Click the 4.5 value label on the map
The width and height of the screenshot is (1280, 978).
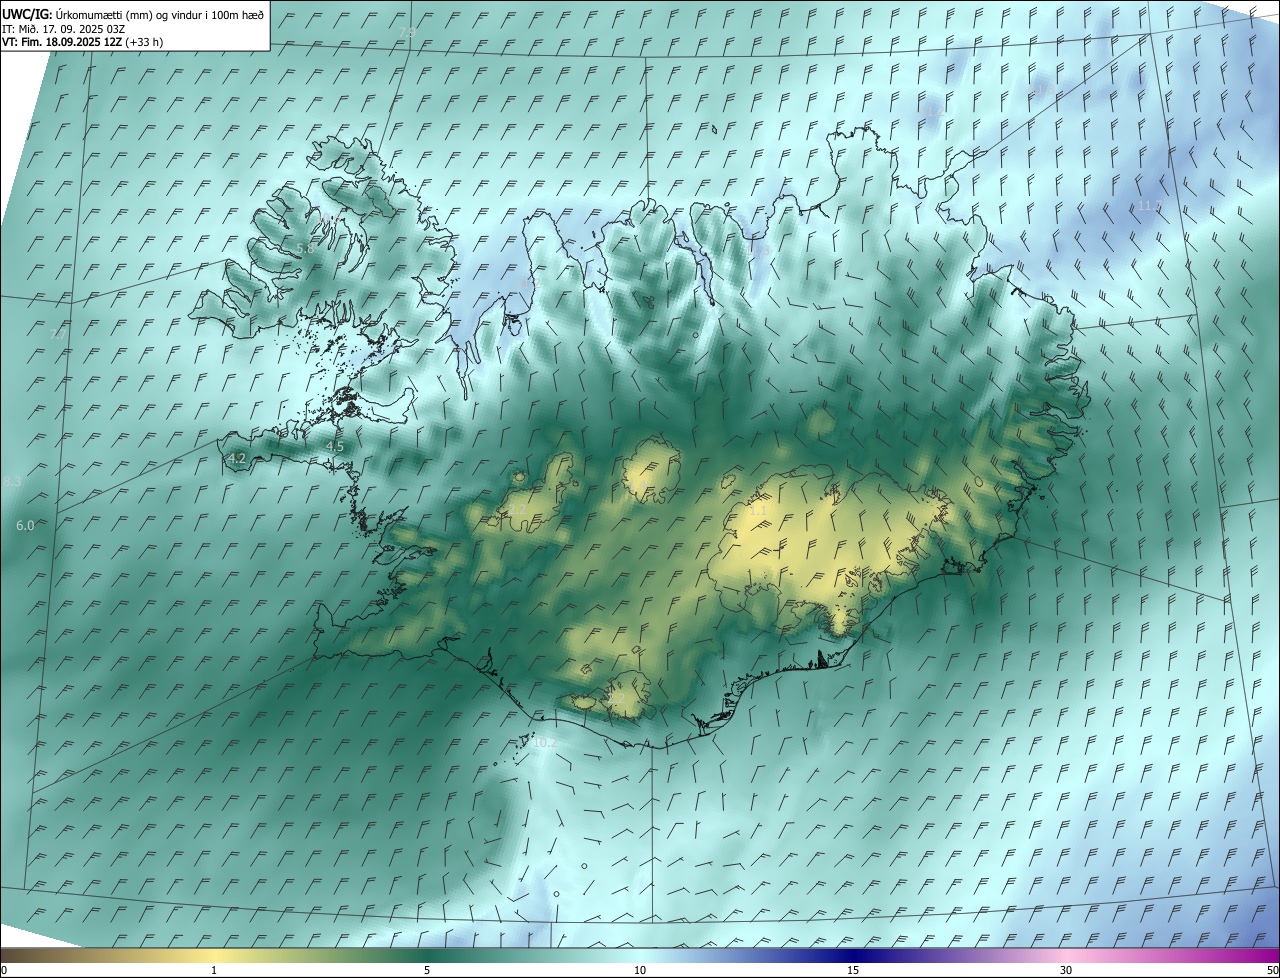[x=335, y=447]
